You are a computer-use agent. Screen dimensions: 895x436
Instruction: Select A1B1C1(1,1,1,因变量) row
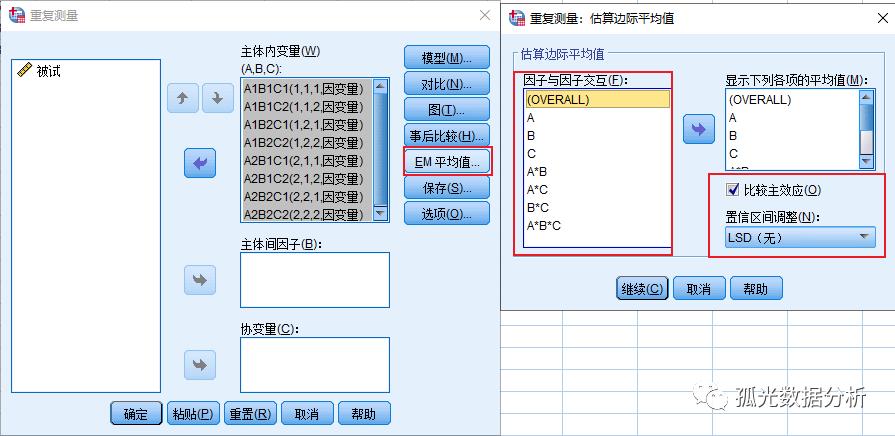[307, 88]
